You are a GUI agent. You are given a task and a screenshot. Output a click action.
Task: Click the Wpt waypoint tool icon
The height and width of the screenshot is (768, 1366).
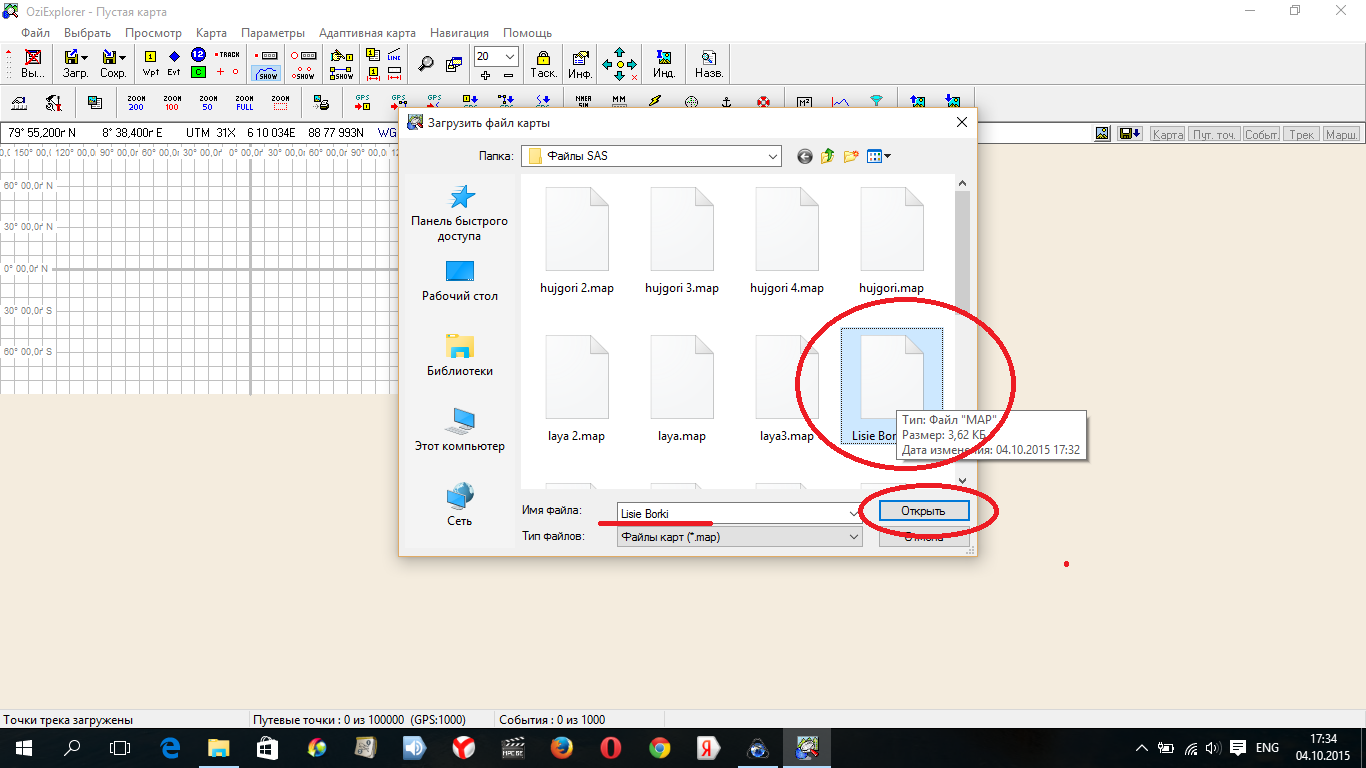(x=151, y=63)
